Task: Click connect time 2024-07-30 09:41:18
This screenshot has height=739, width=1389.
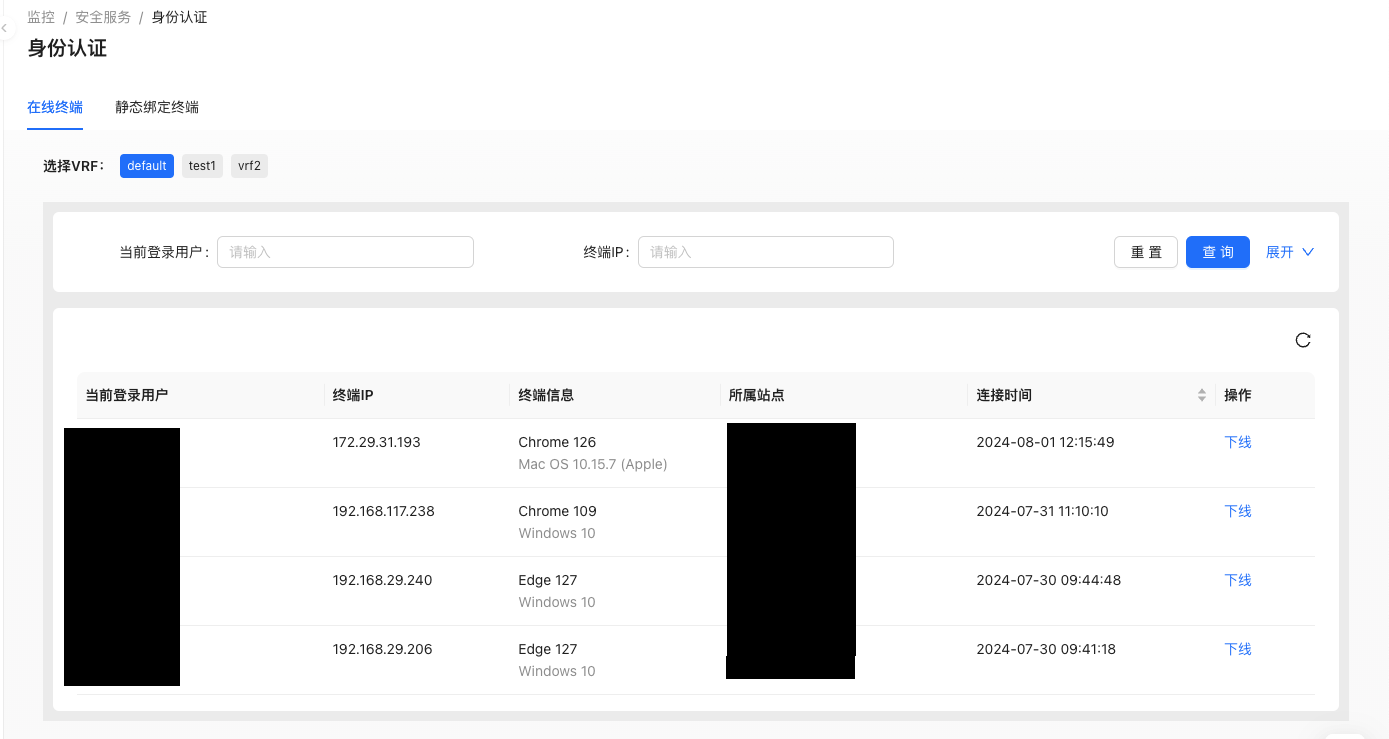Action: pyautogui.click(x=1046, y=649)
